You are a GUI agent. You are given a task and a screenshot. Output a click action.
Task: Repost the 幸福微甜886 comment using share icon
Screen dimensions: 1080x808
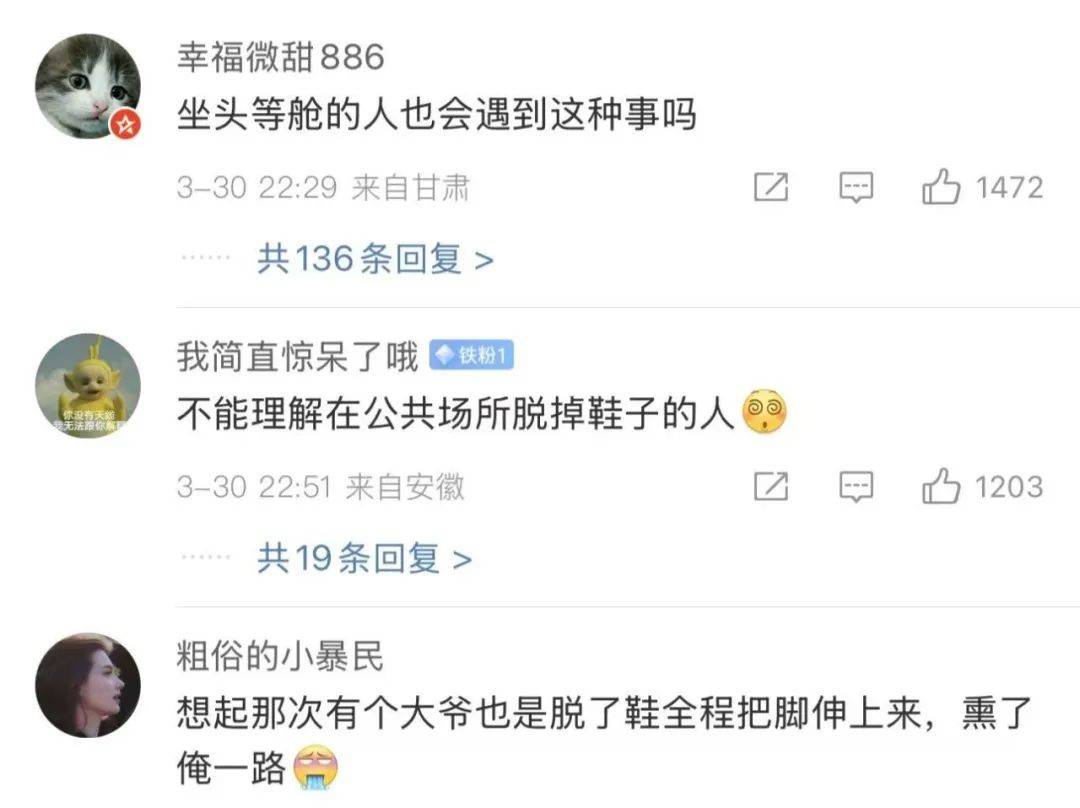tap(771, 187)
